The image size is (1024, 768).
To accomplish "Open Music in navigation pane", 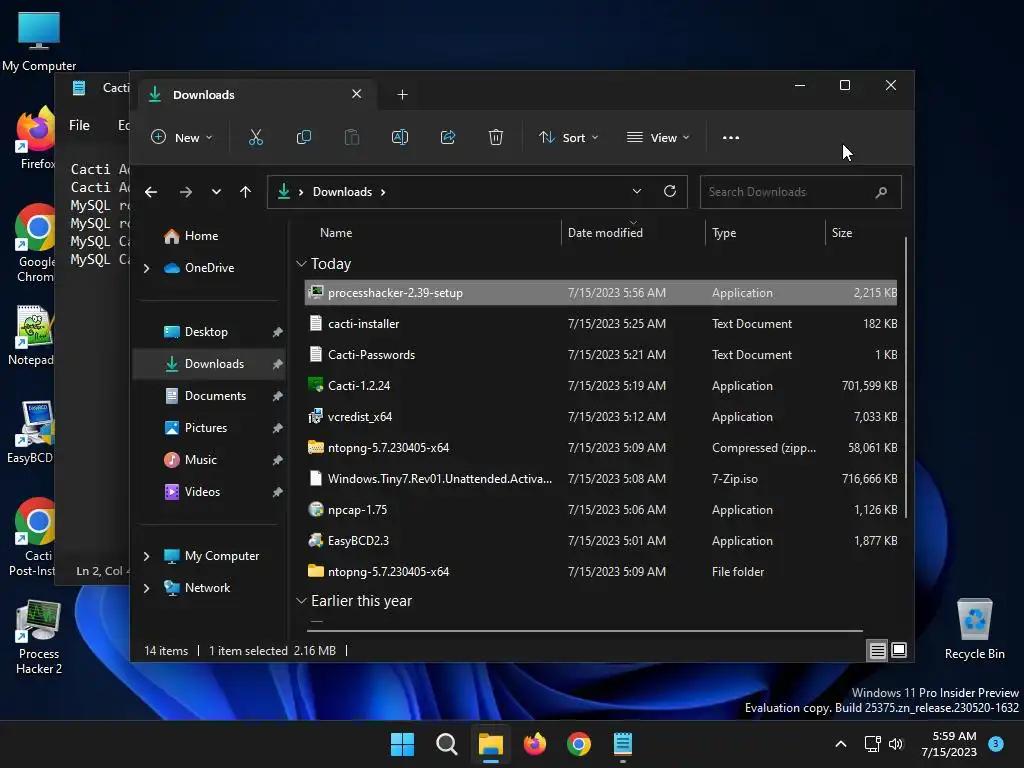I will click(x=200, y=460).
